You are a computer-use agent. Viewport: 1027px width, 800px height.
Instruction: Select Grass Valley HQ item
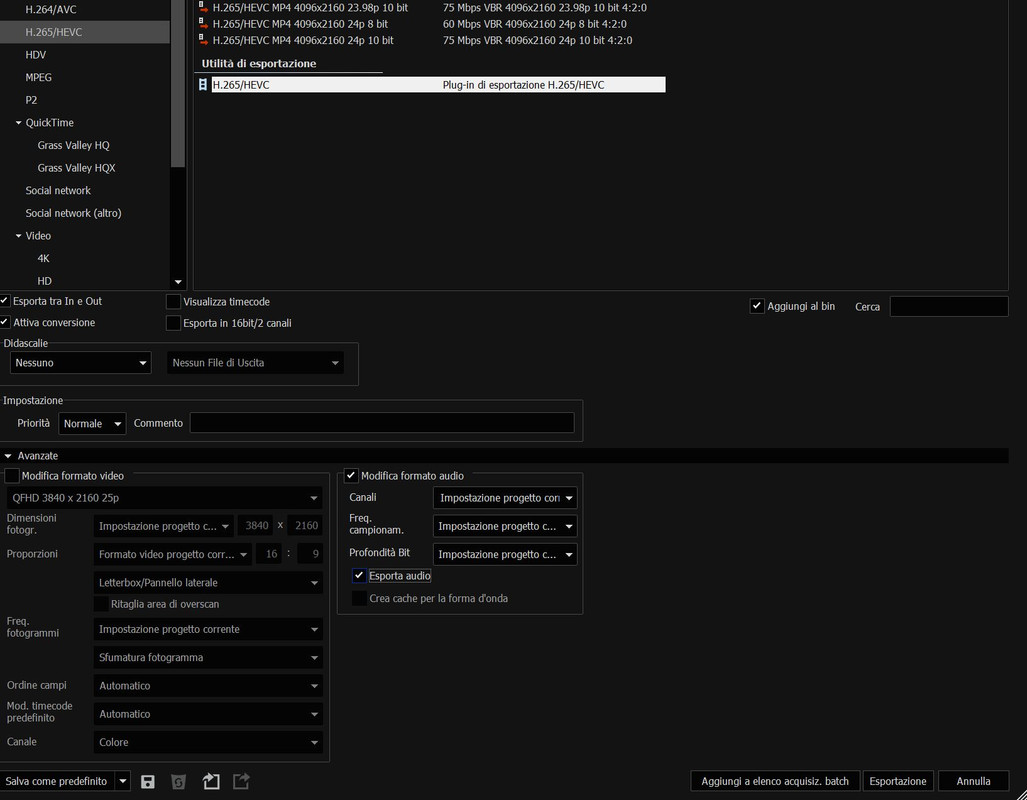73,145
